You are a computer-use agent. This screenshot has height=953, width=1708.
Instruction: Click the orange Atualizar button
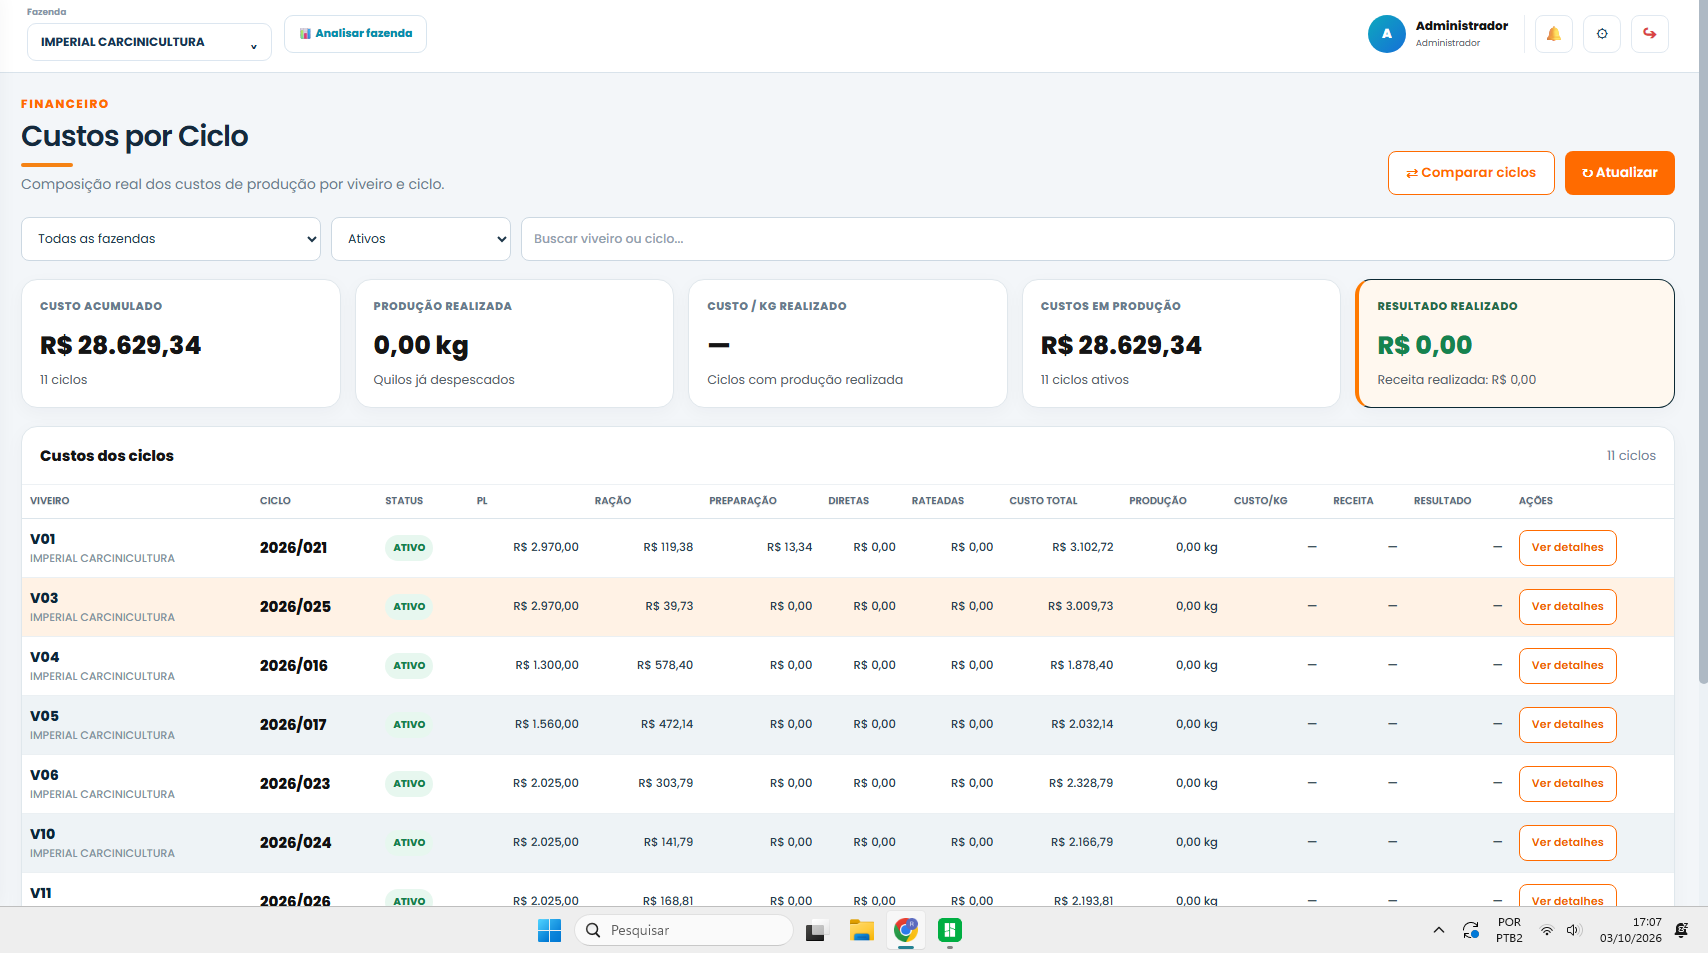[1620, 173]
